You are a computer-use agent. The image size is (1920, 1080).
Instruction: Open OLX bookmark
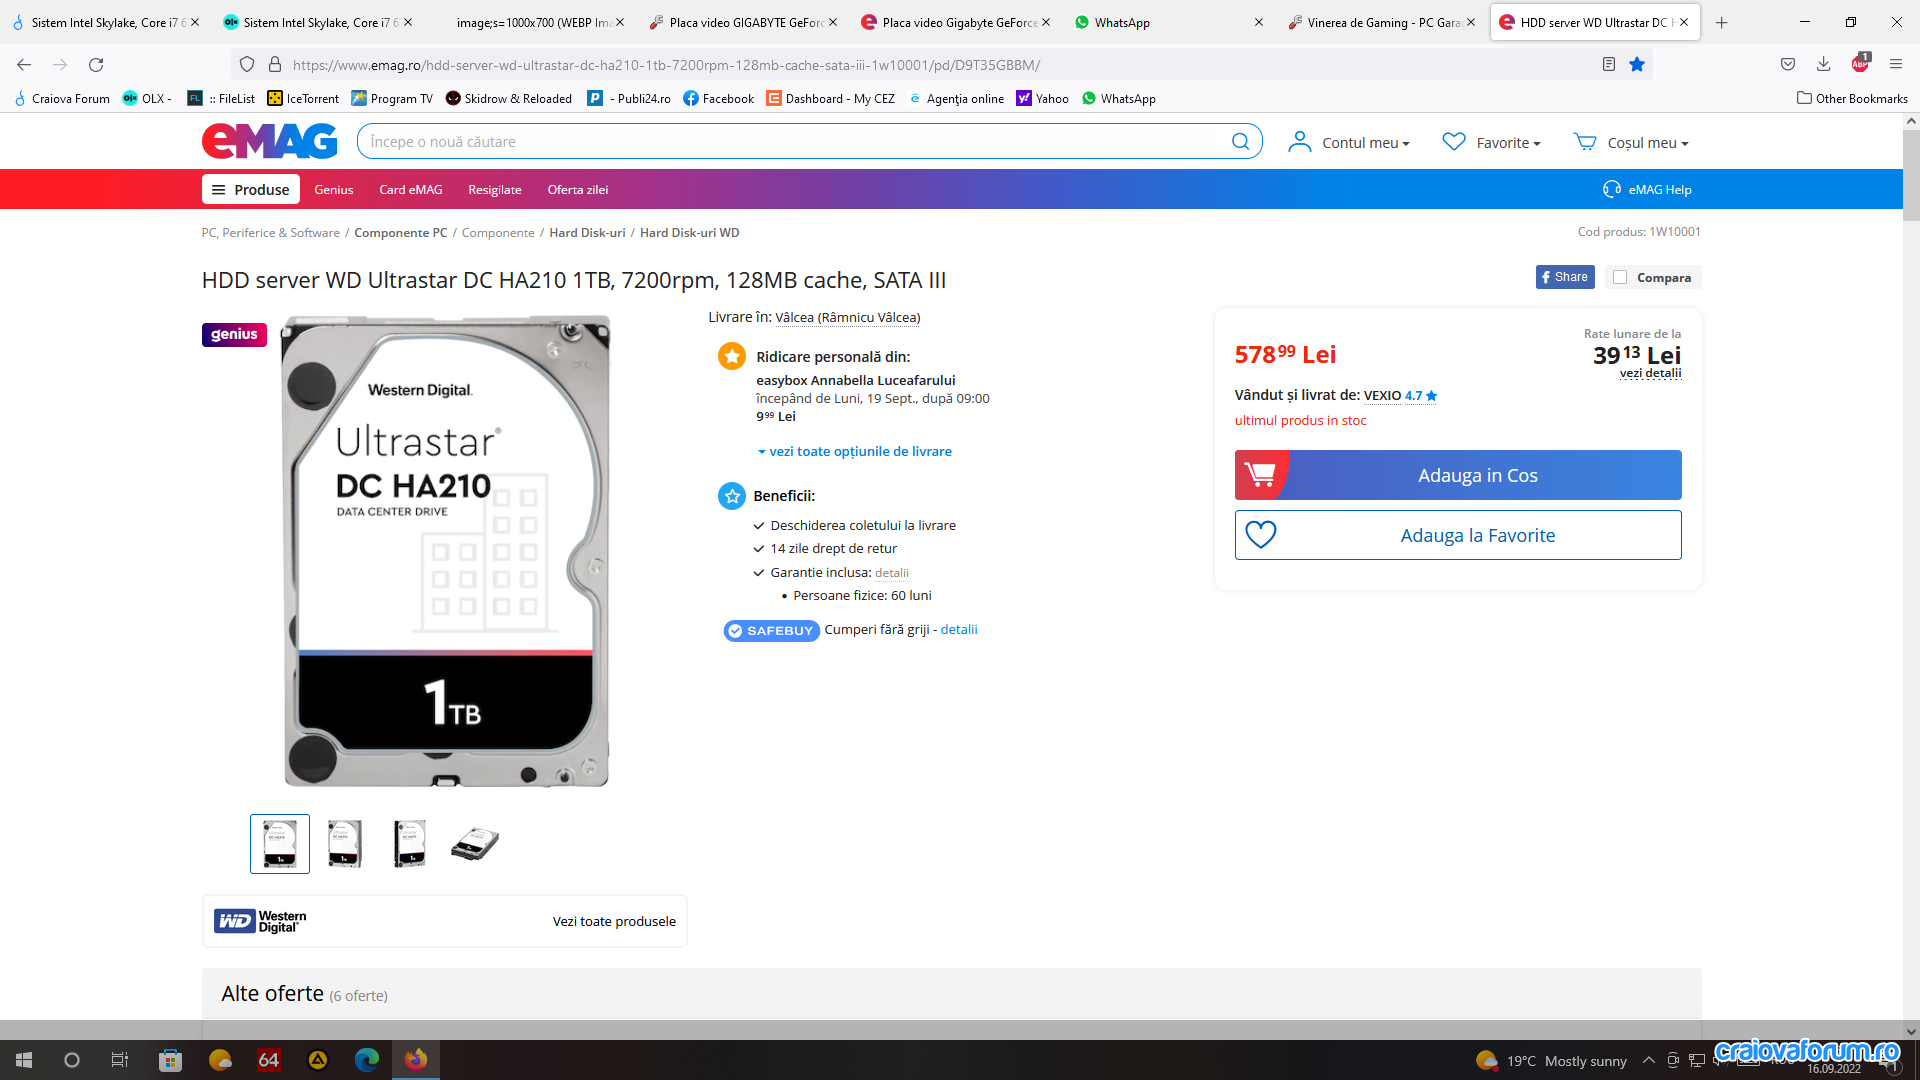pos(147,99)
